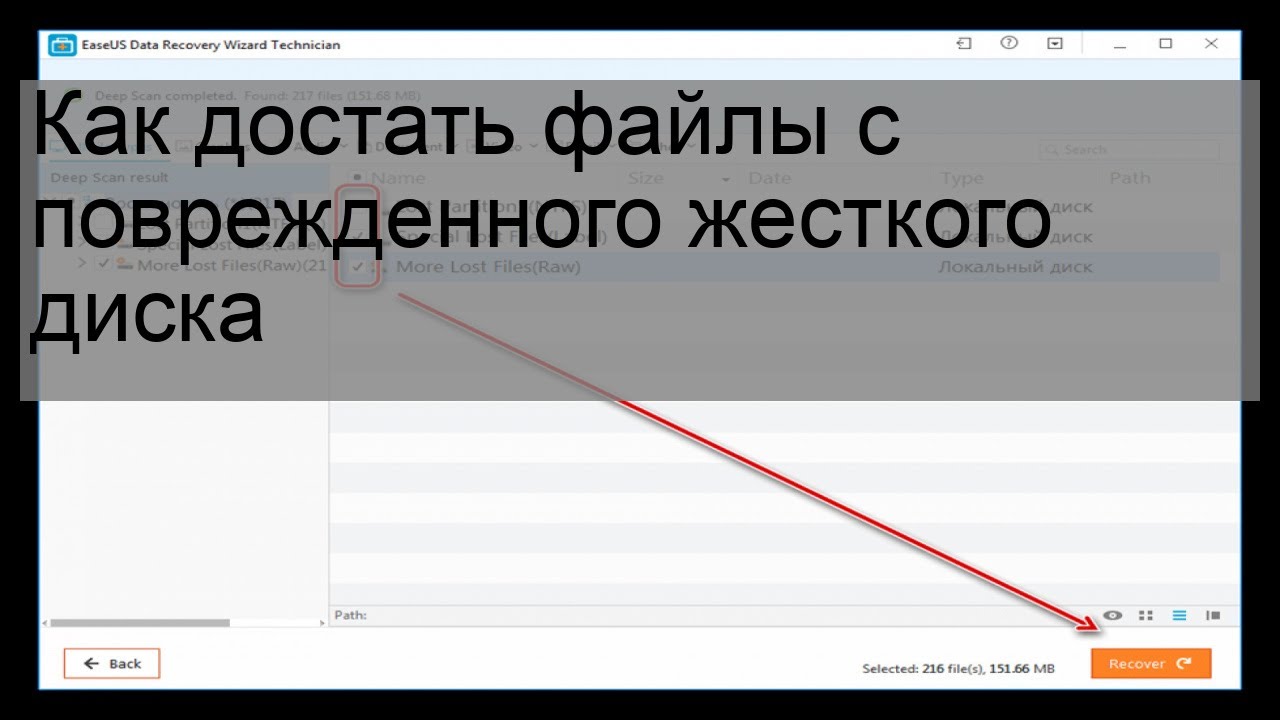This screenshot has height=720, width=1280.
Task: Click the Path bar
Action: 715,615
